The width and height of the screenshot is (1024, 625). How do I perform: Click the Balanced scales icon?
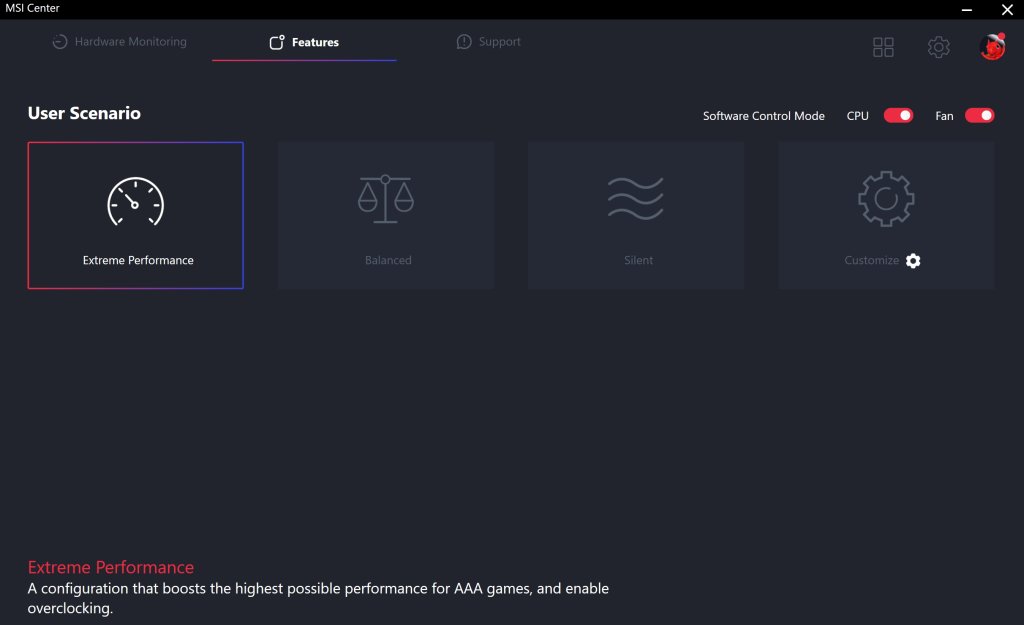385,199
